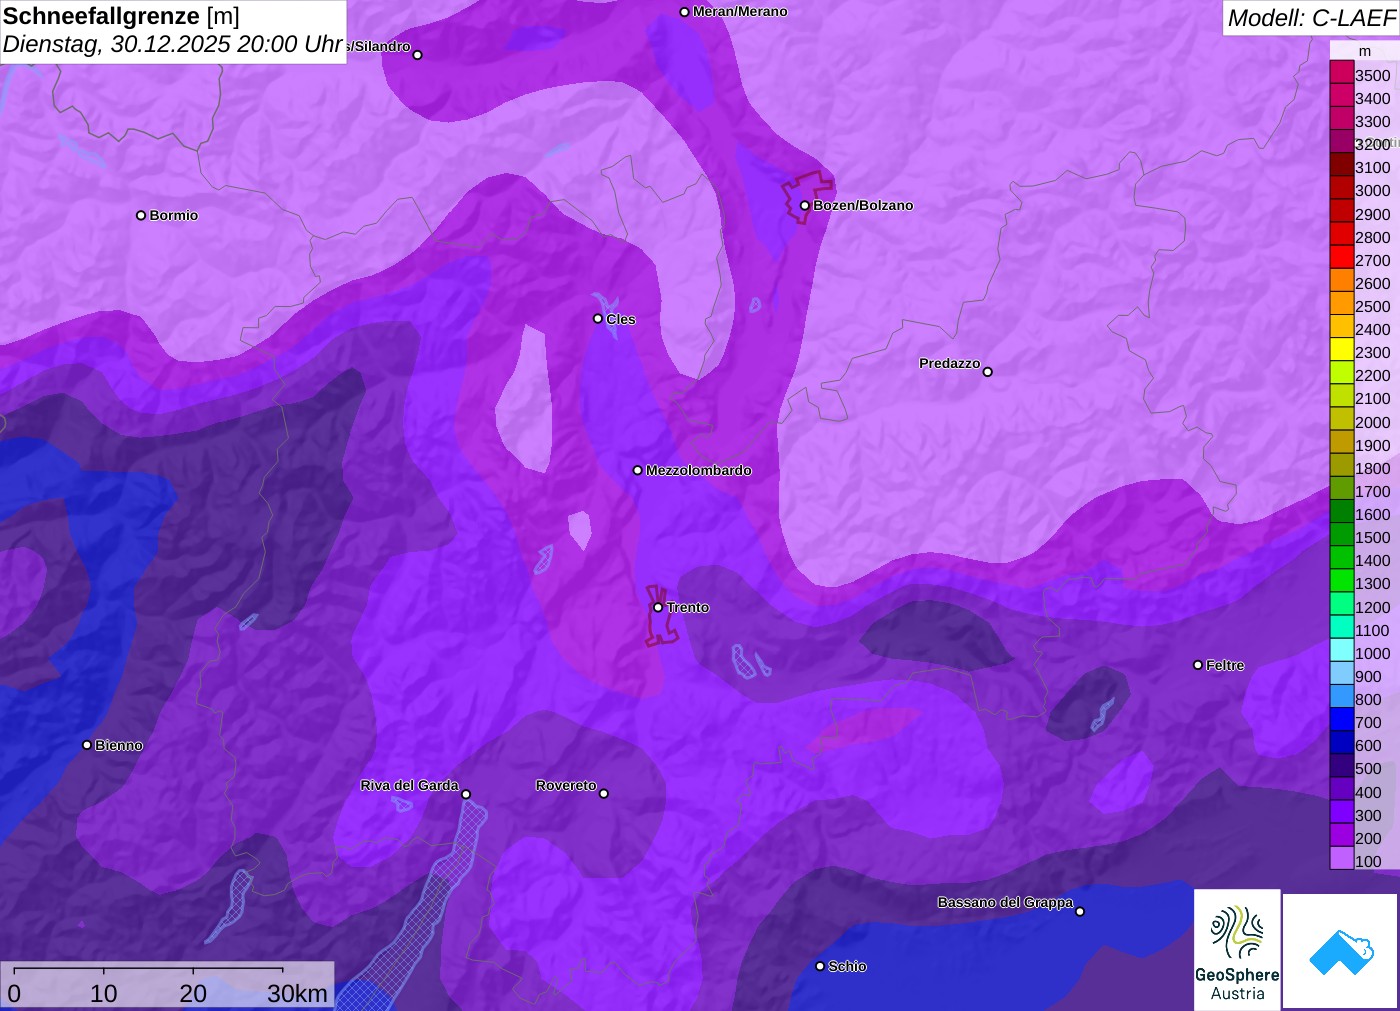
Task: Click the Feltre location marker
Action: (1198, 665)
